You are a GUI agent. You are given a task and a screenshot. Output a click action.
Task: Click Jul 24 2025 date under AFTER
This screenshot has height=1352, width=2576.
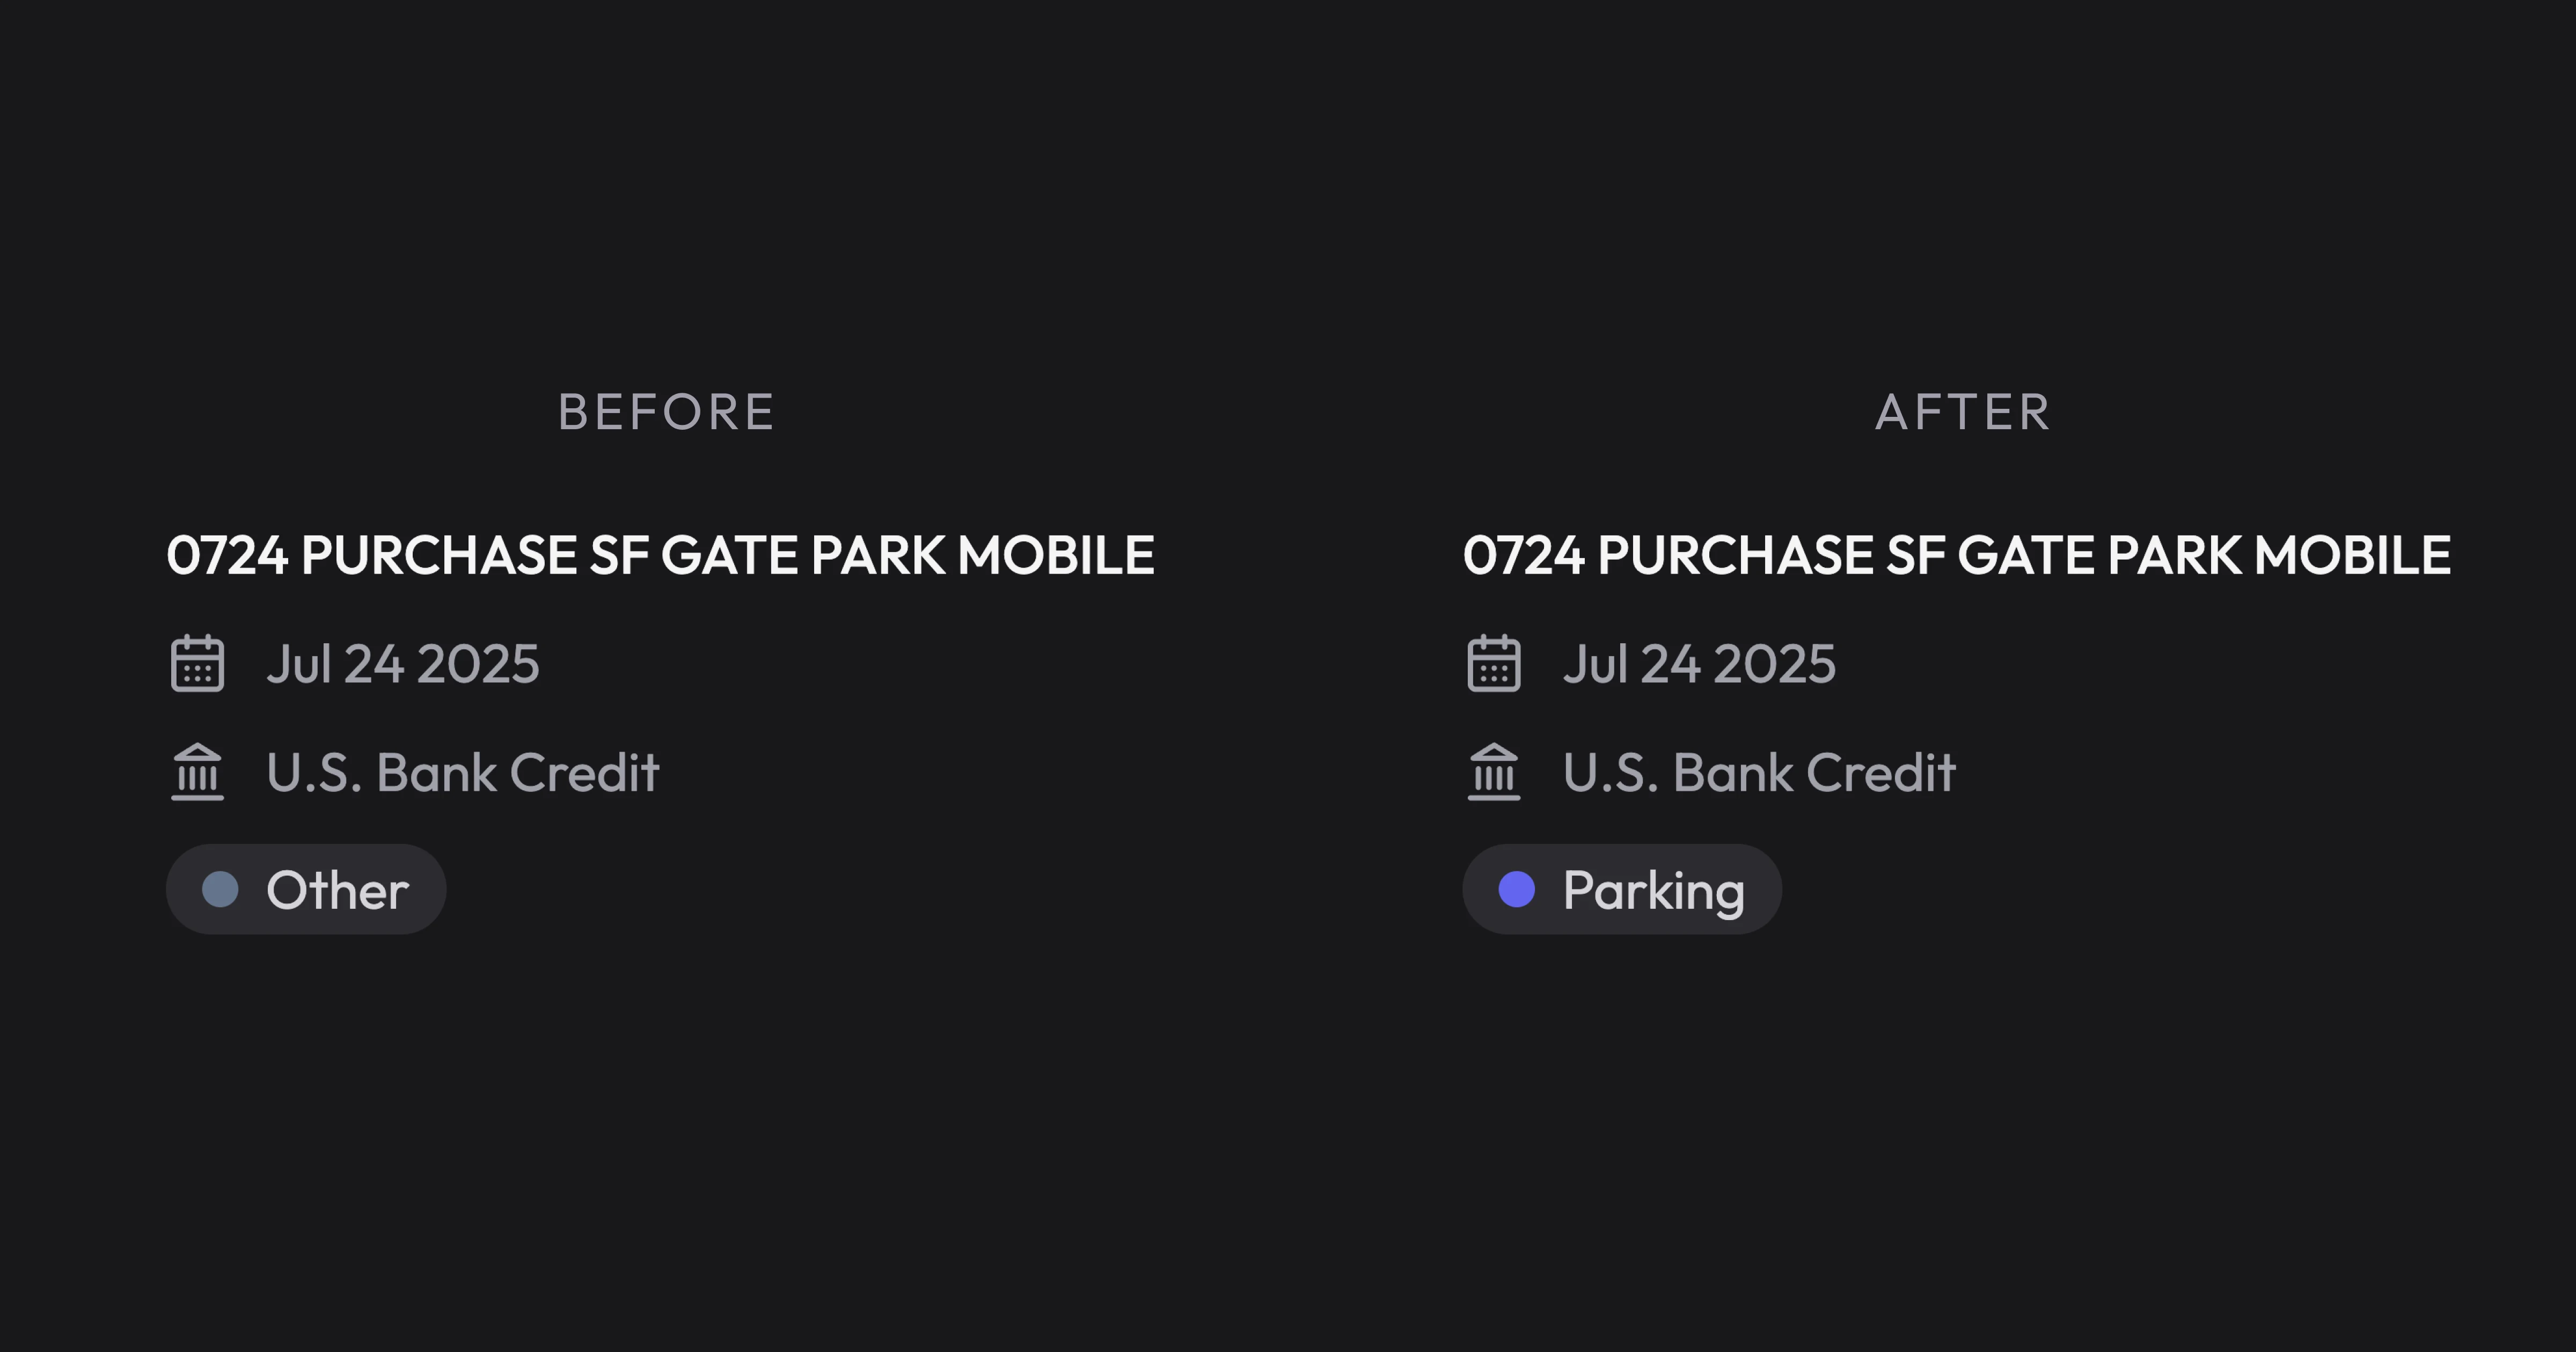point(1699,664)
